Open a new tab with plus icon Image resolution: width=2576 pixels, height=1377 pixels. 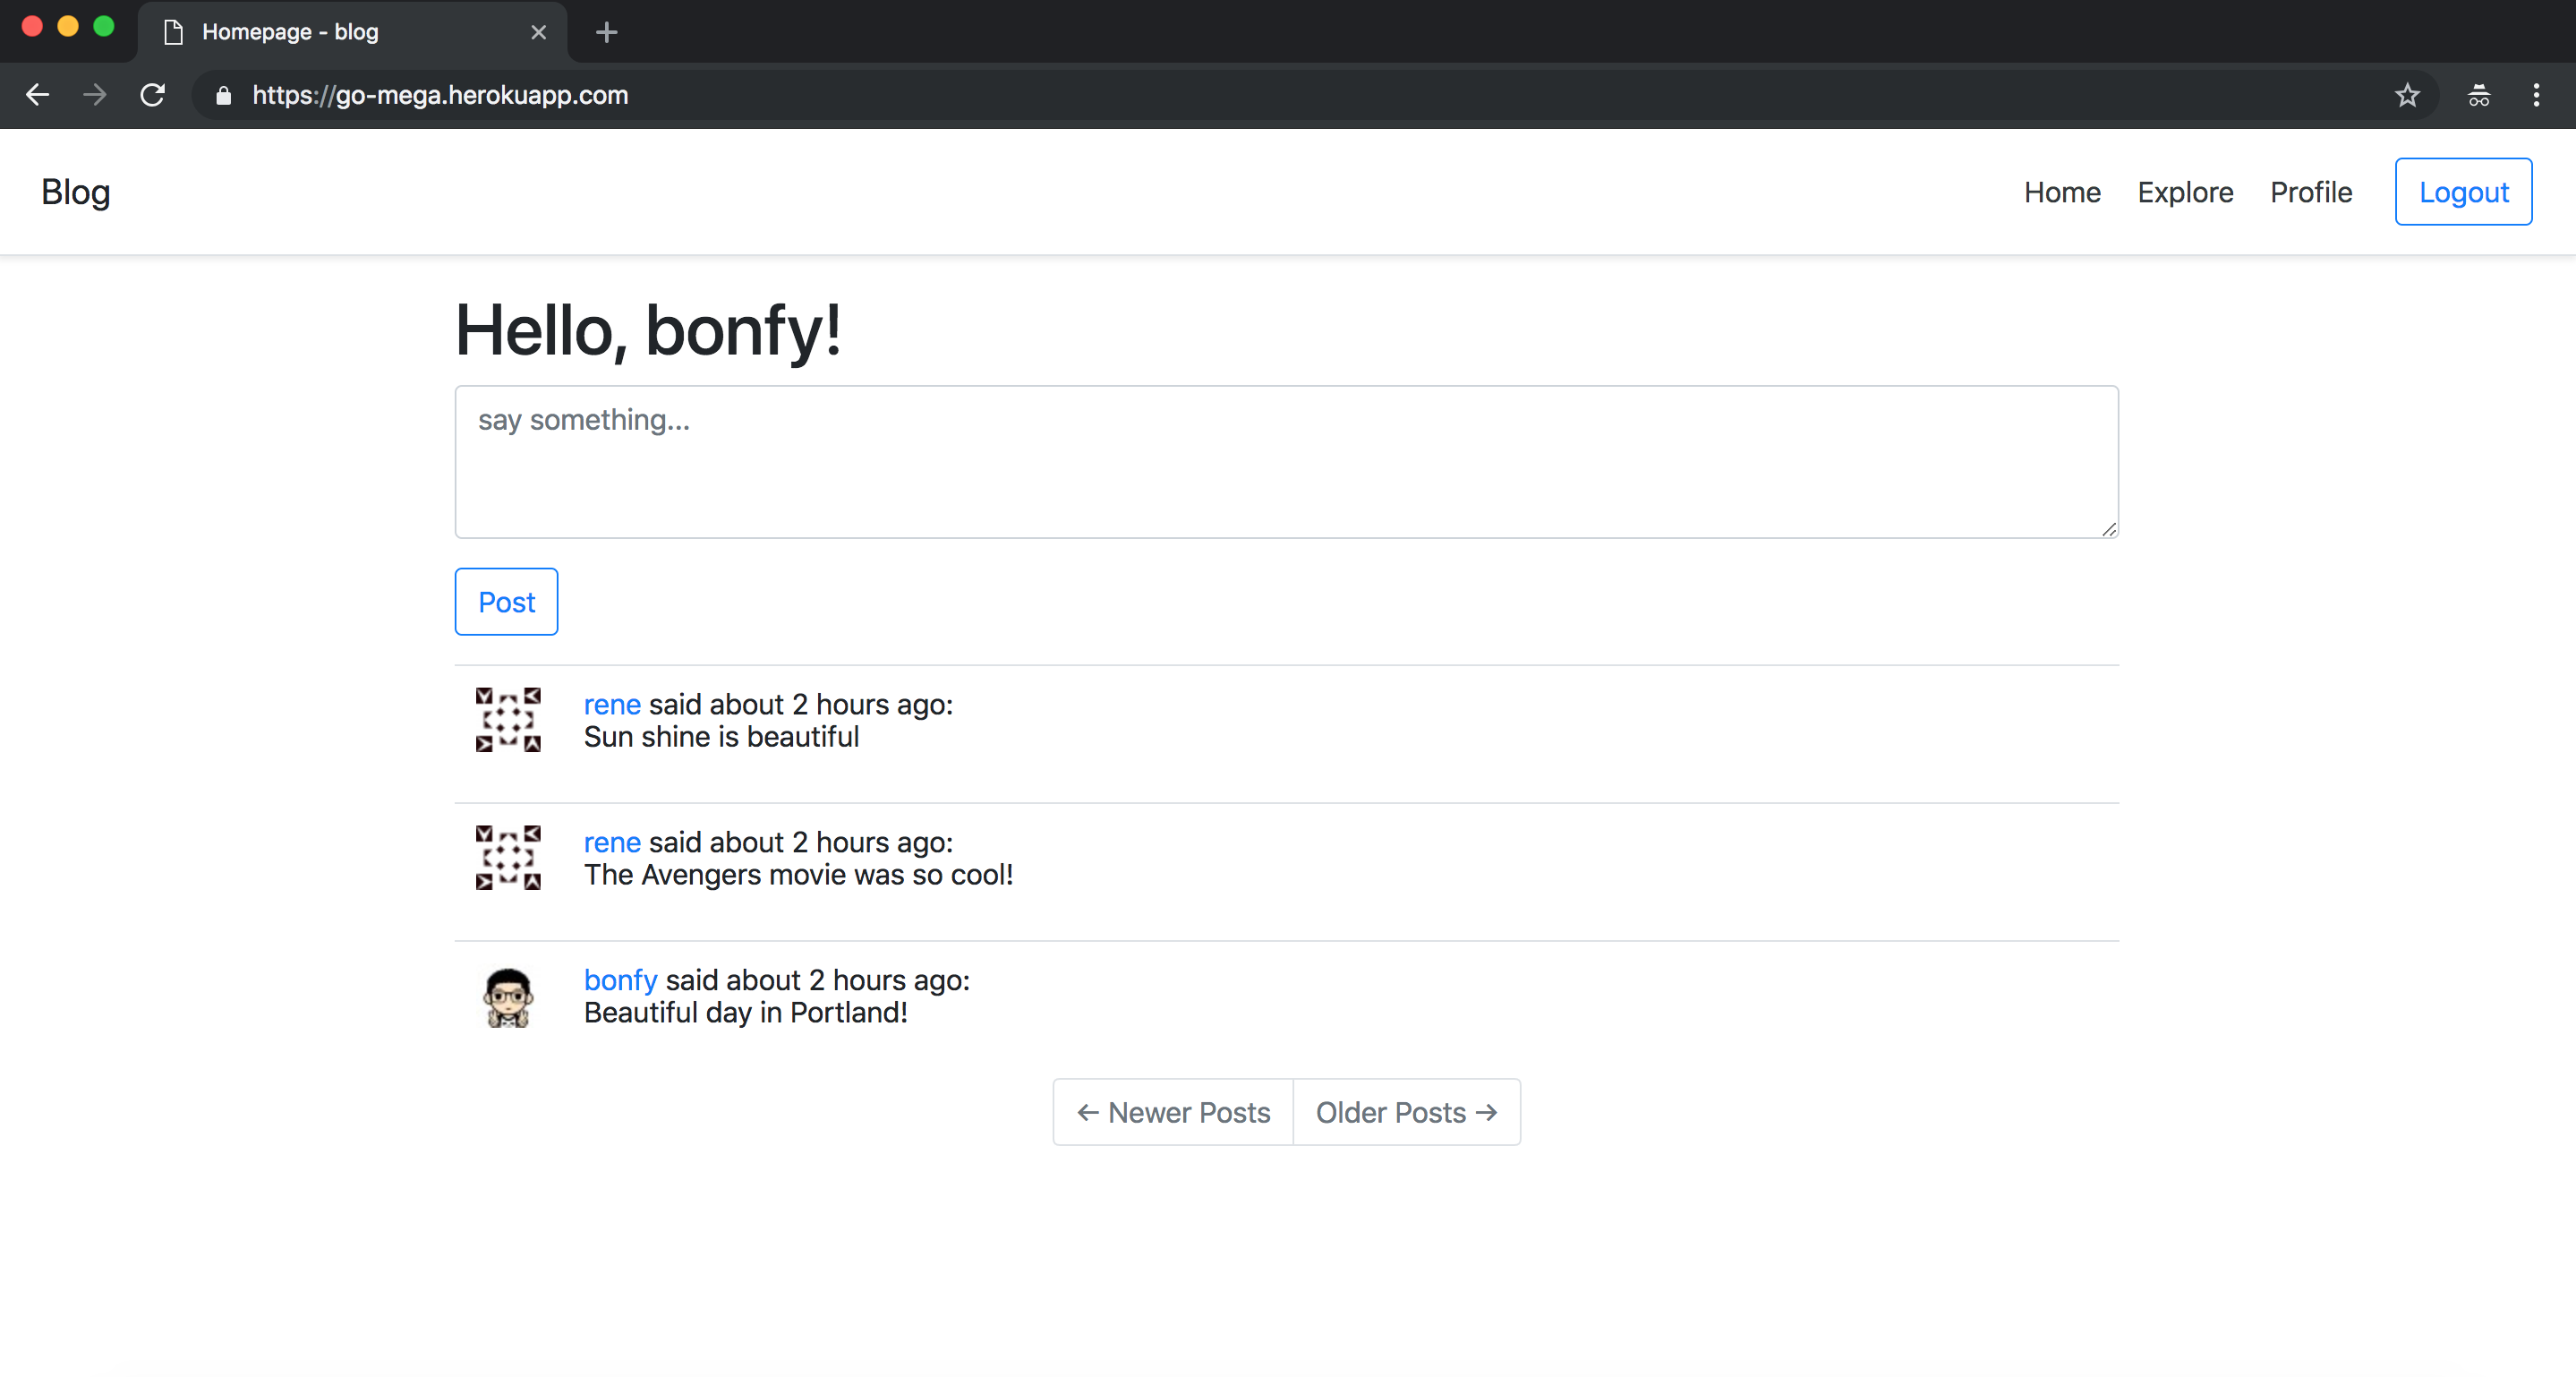point(606,32)
